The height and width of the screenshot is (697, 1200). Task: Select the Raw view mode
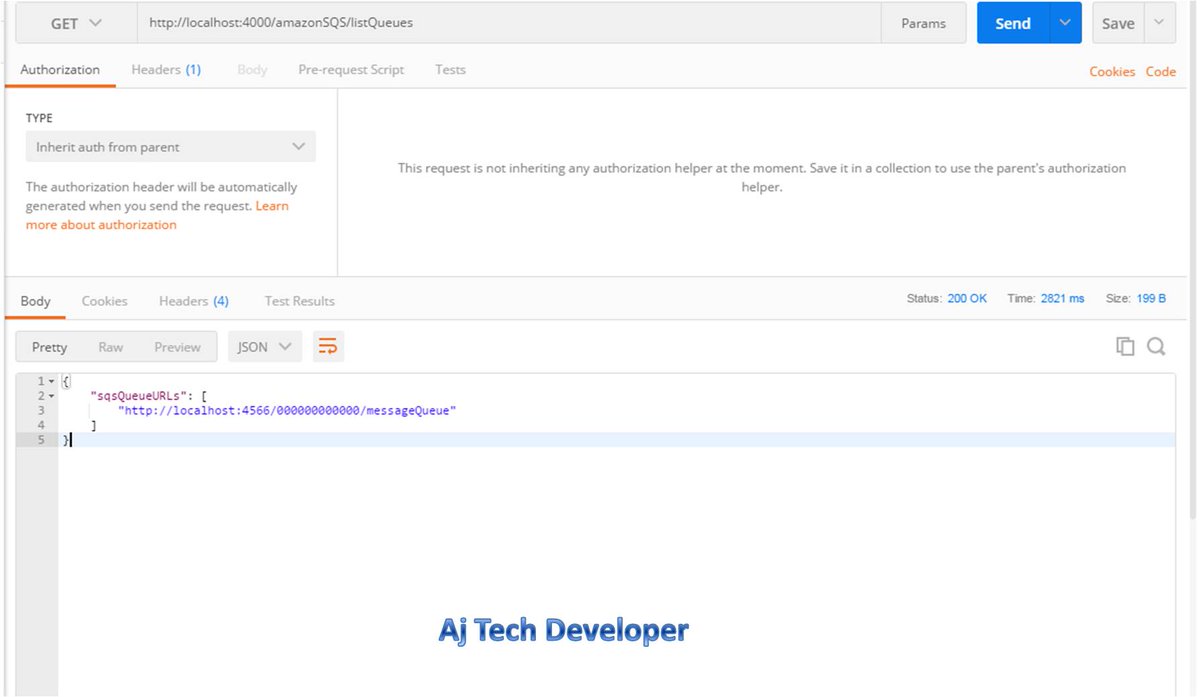tap(111, 347)
